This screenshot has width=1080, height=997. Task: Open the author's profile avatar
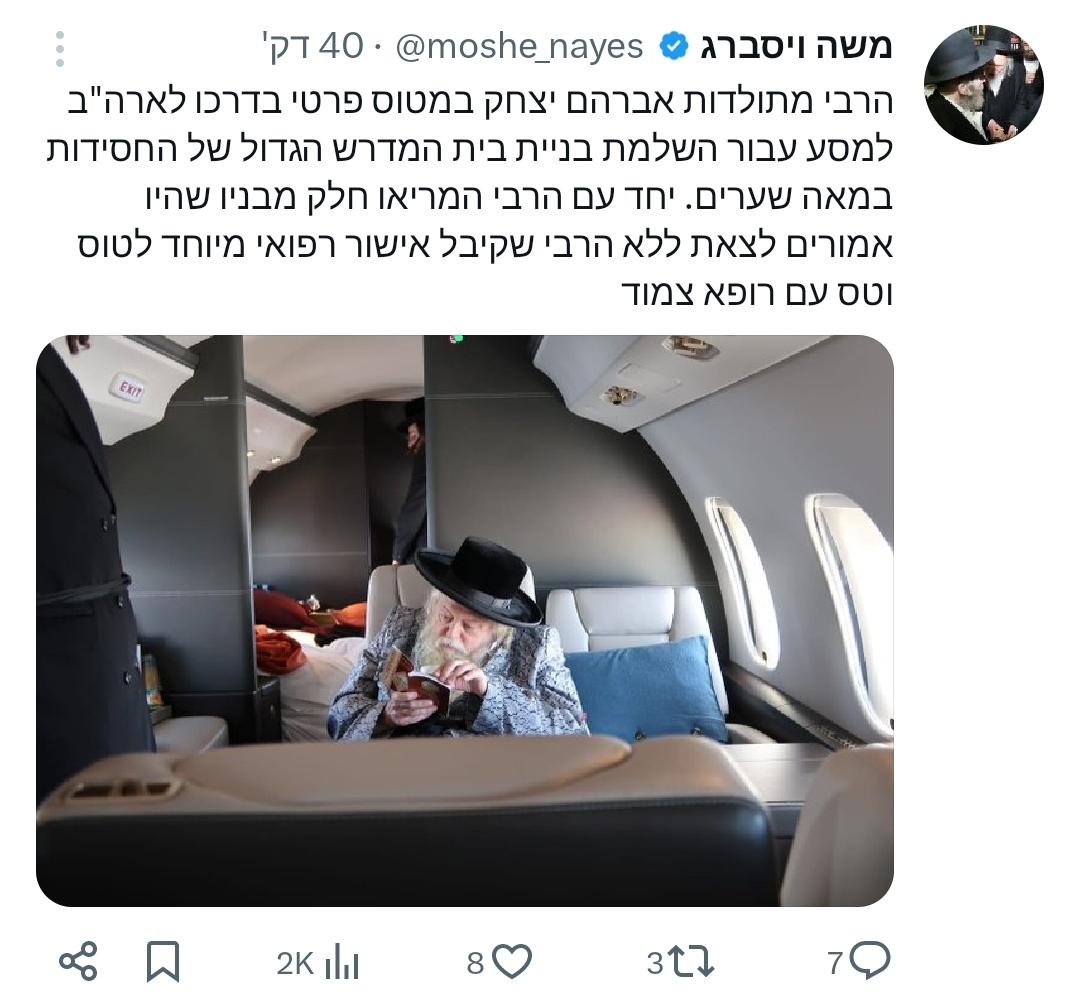984,85
